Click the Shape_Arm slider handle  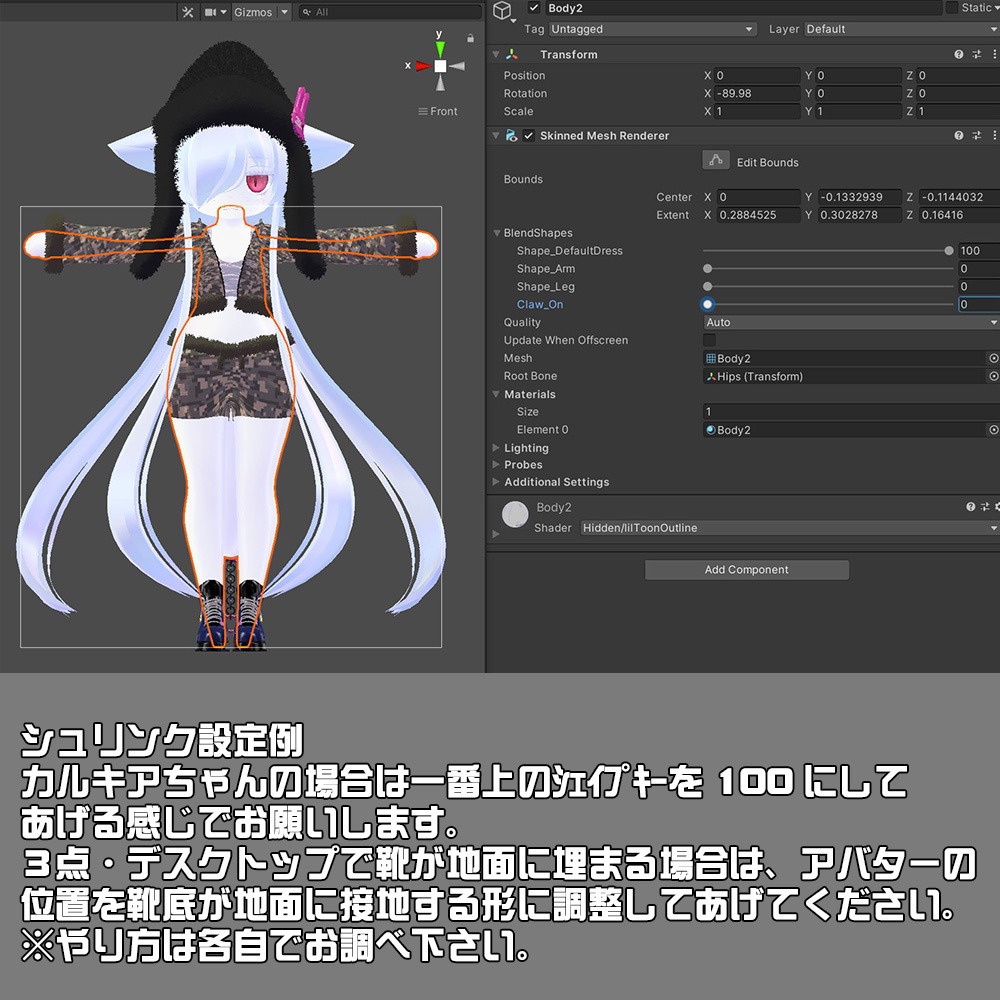click(707, 268)
